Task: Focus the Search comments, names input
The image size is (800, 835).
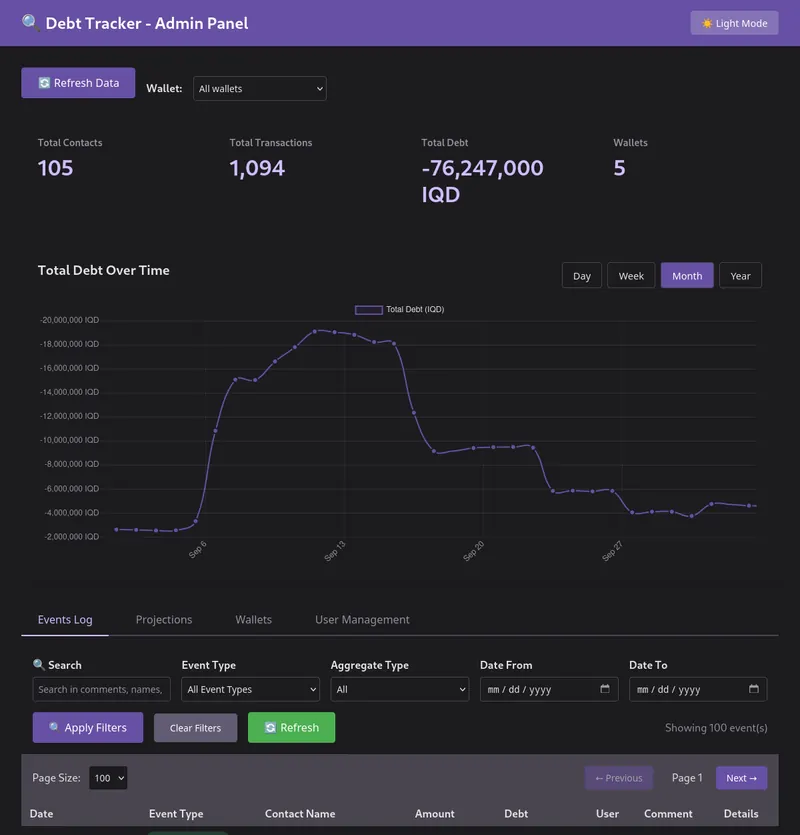Action: [x=101, y=689]
